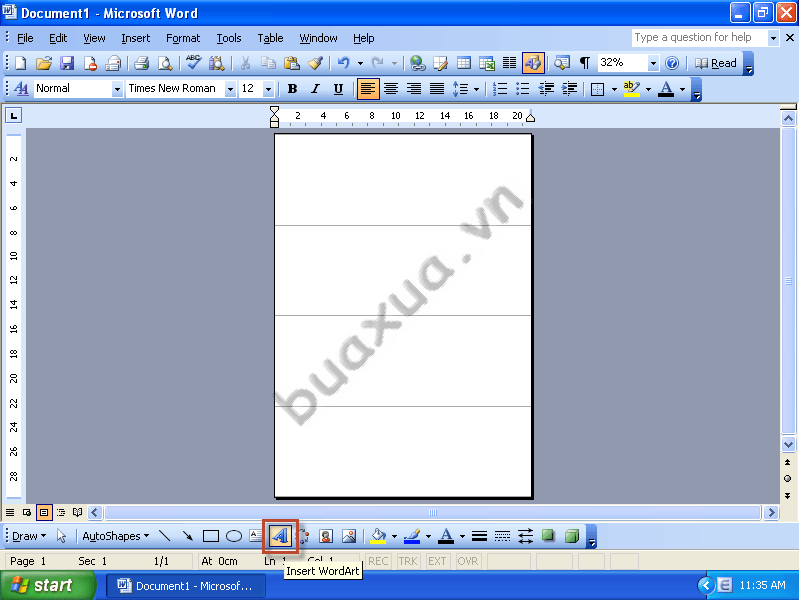Expand the Borders dropdown arrow

click(x=614, y=89)
